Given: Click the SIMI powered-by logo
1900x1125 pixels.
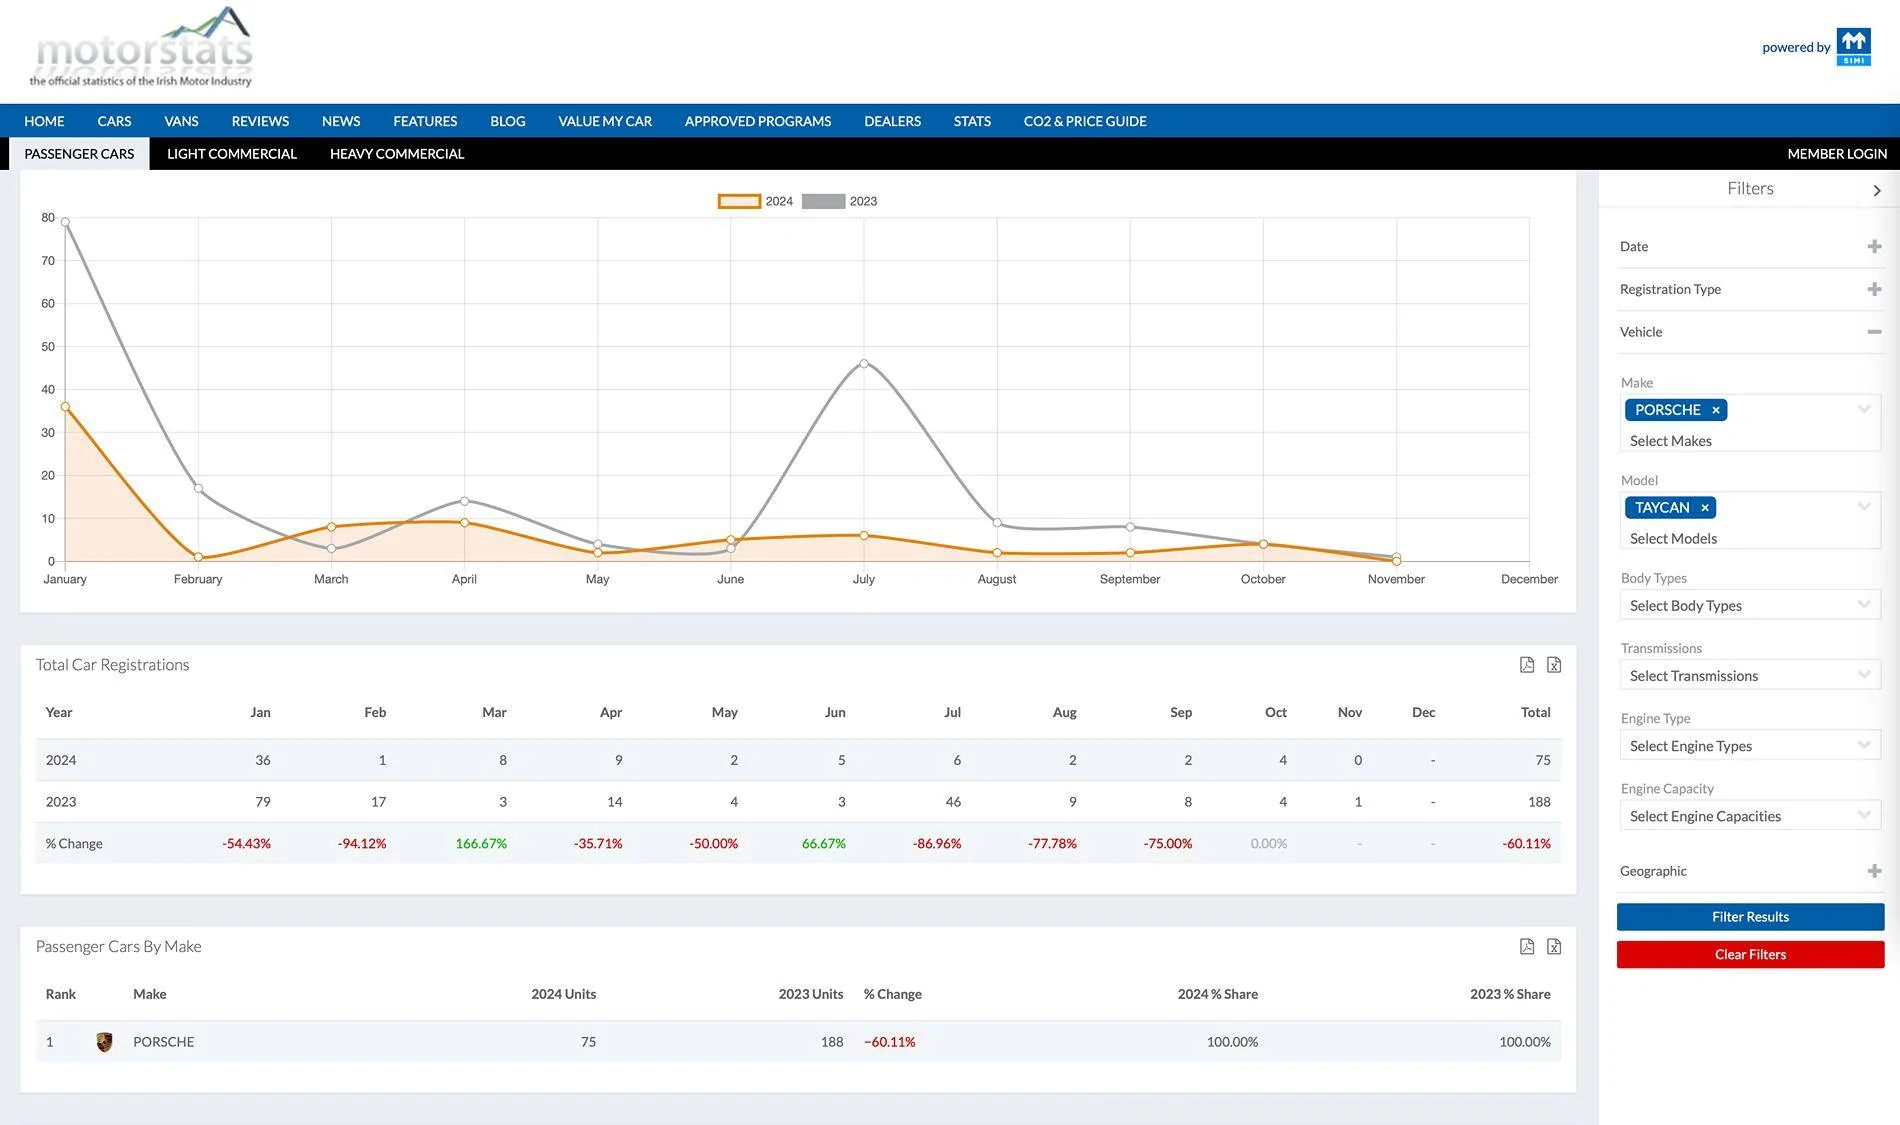Looking at the screenshot, I should (1853, 47).
